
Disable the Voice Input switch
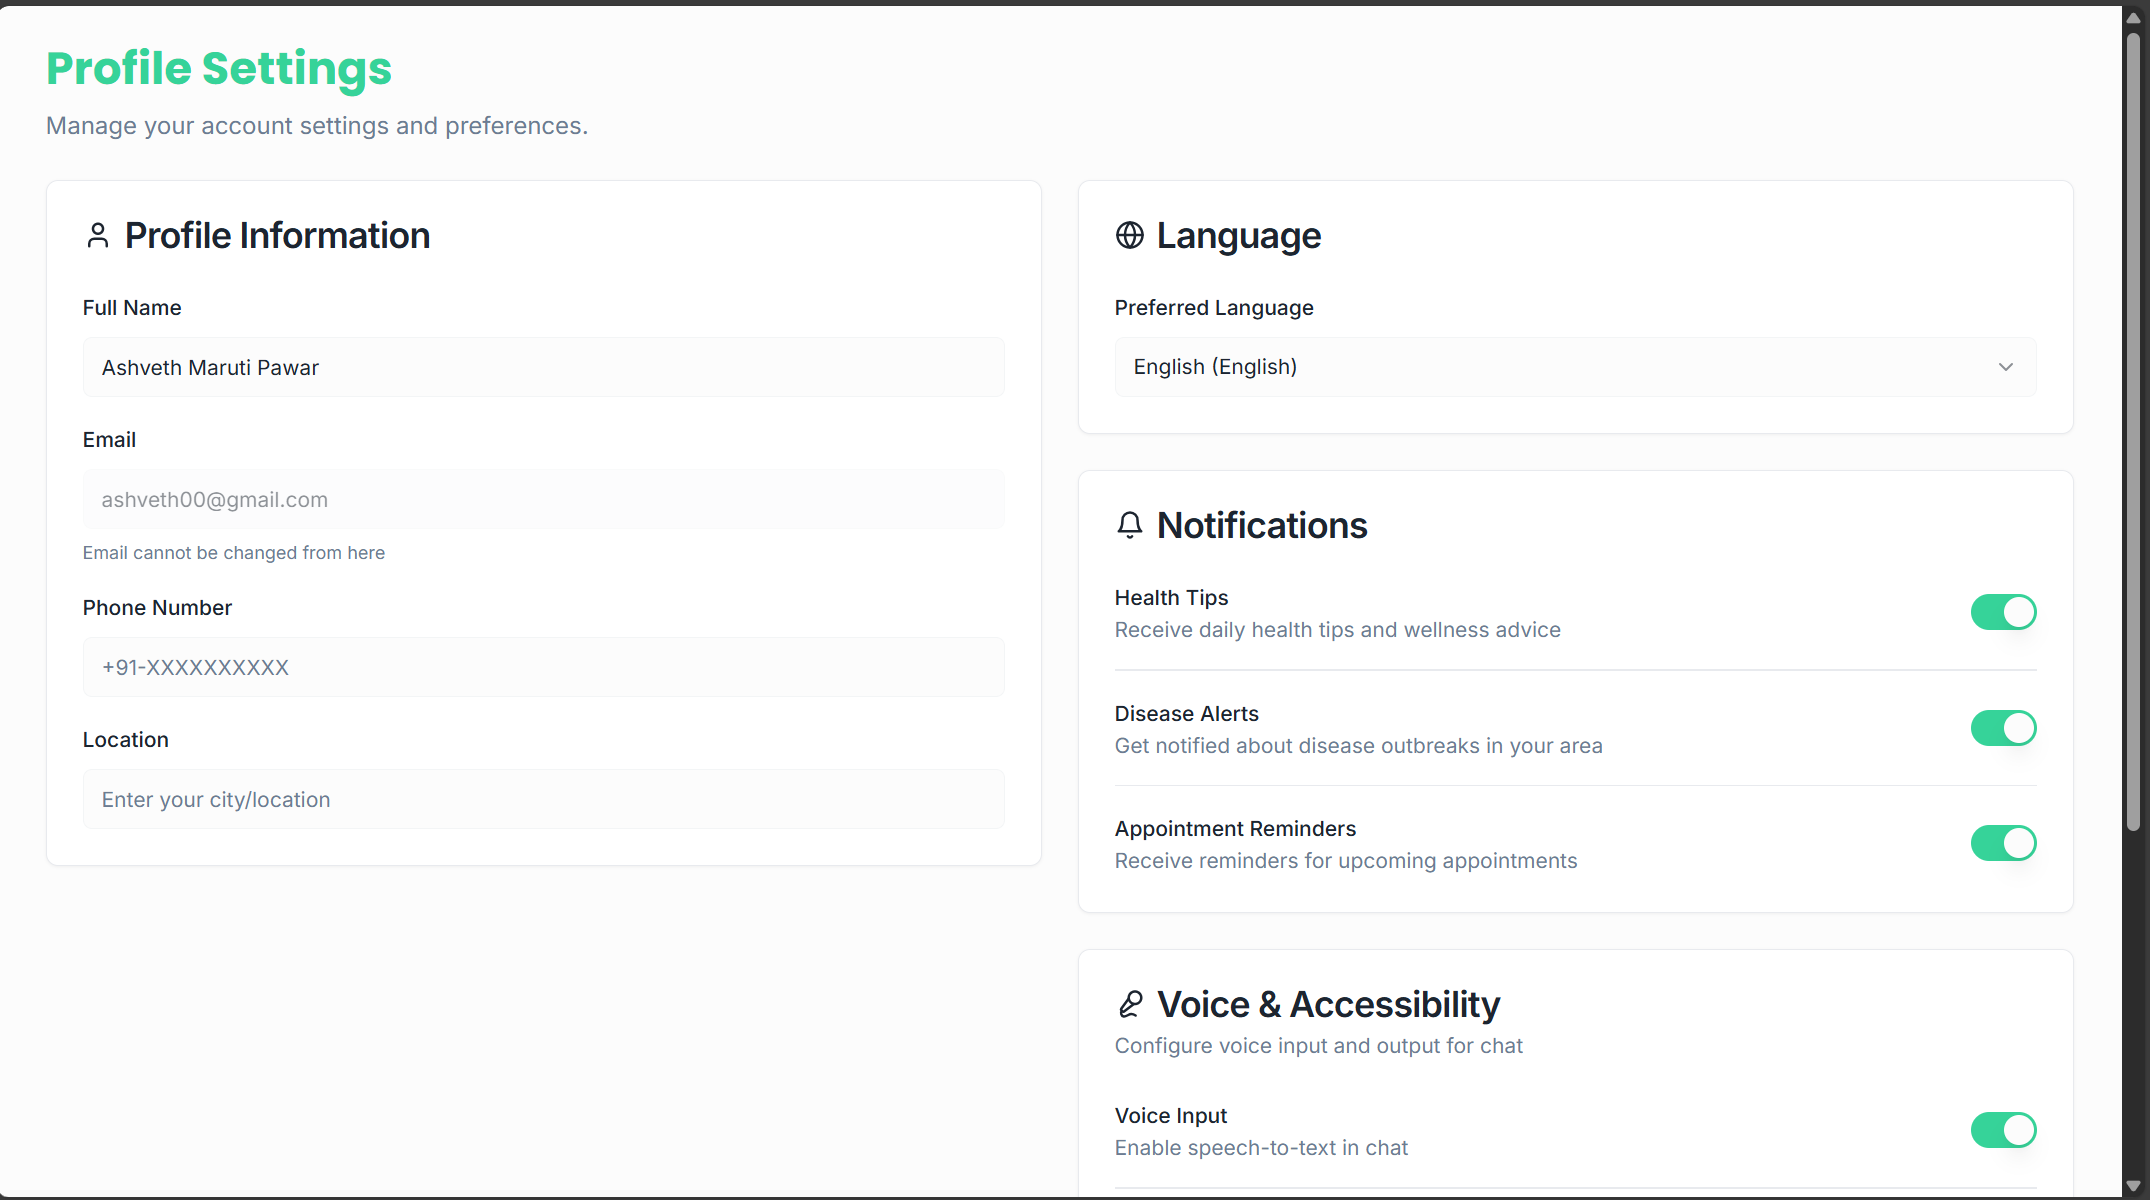[x=2003, y=1130]
